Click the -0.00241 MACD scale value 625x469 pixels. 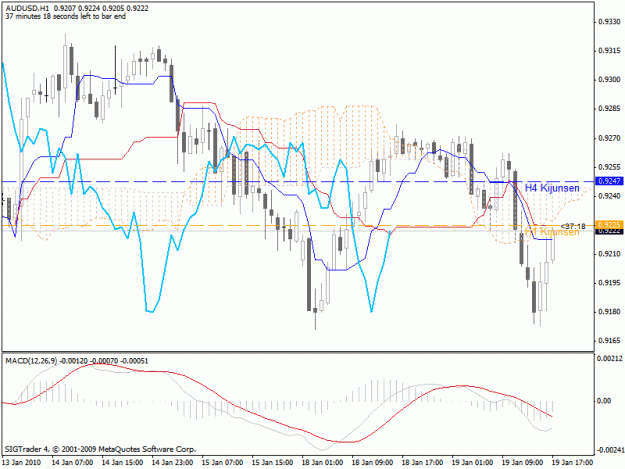610,450
